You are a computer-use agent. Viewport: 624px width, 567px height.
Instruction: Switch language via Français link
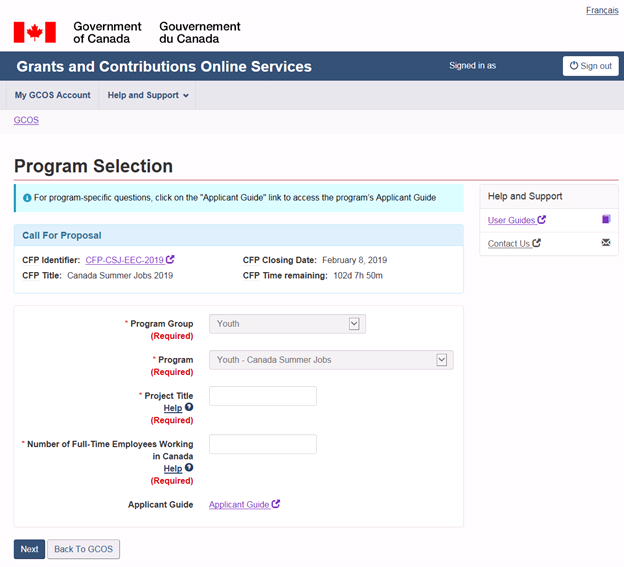click(x=601, y=10)
